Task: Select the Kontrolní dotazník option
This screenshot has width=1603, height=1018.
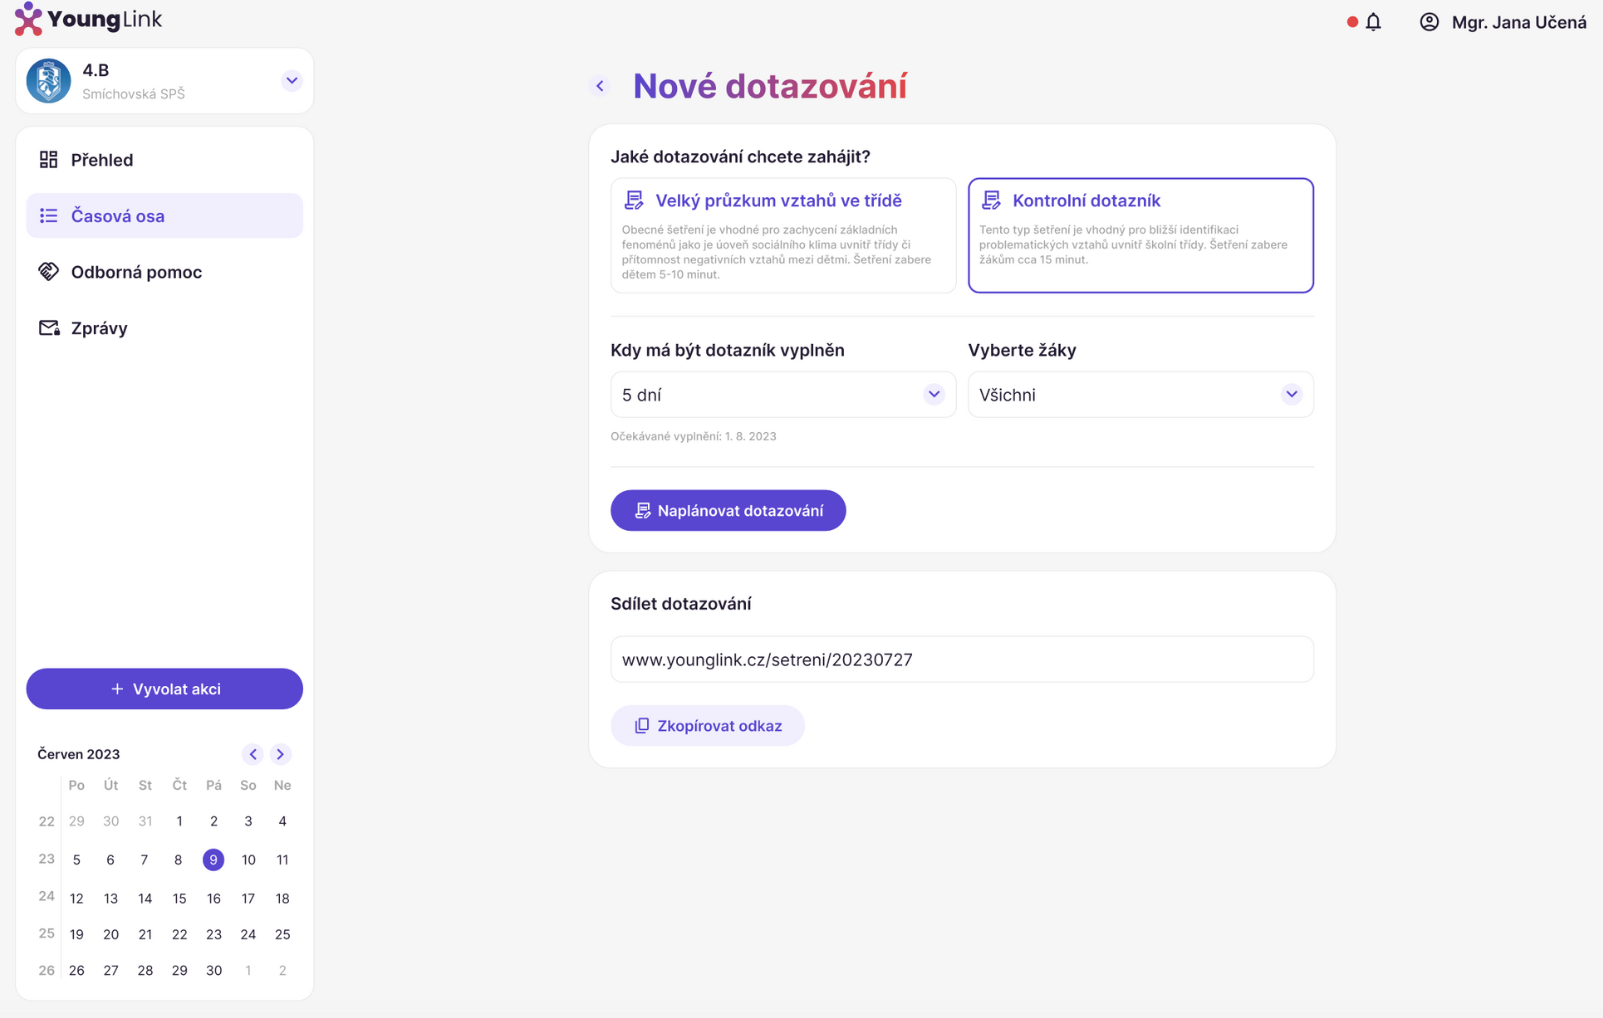Action: [1140, 235]
